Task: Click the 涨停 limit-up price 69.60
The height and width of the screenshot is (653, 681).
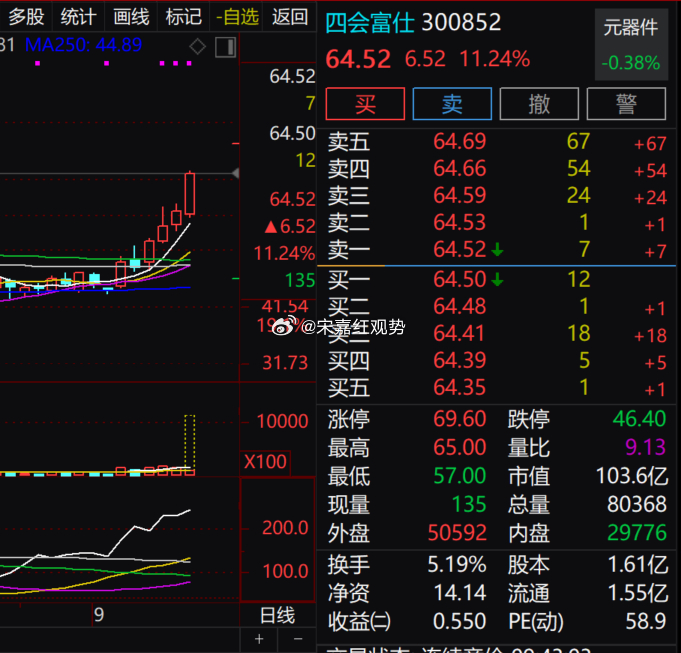Action: click(460, 419)
